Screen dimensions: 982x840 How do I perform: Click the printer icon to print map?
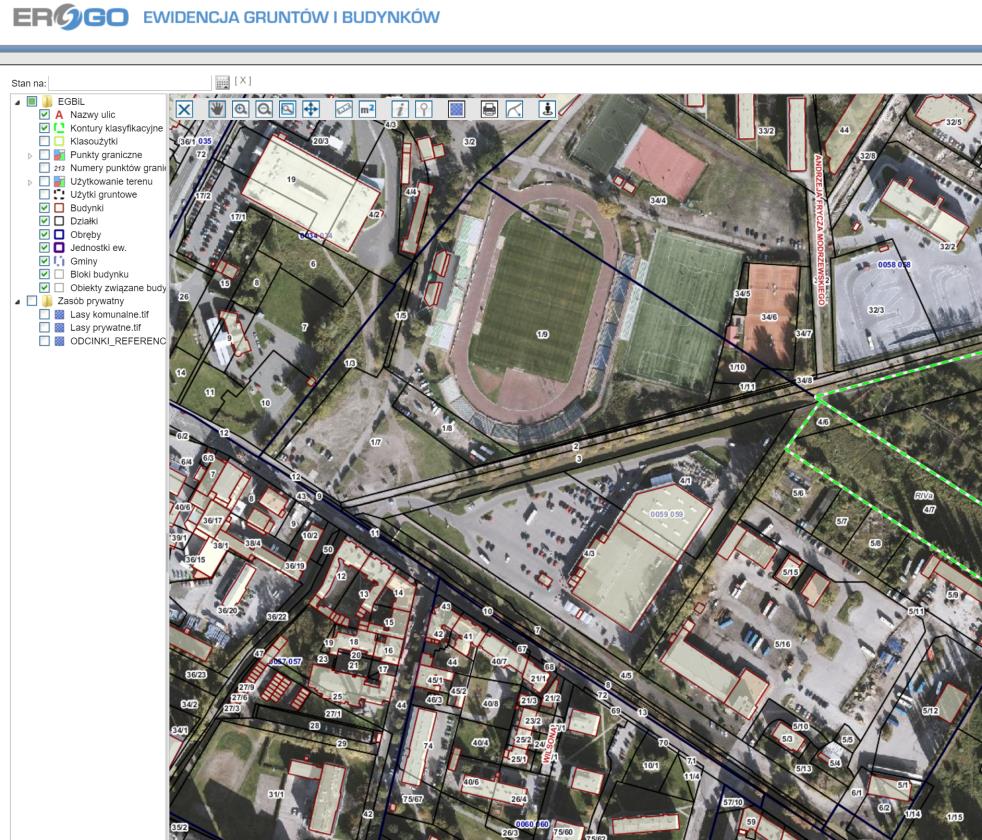click(489, 110)
